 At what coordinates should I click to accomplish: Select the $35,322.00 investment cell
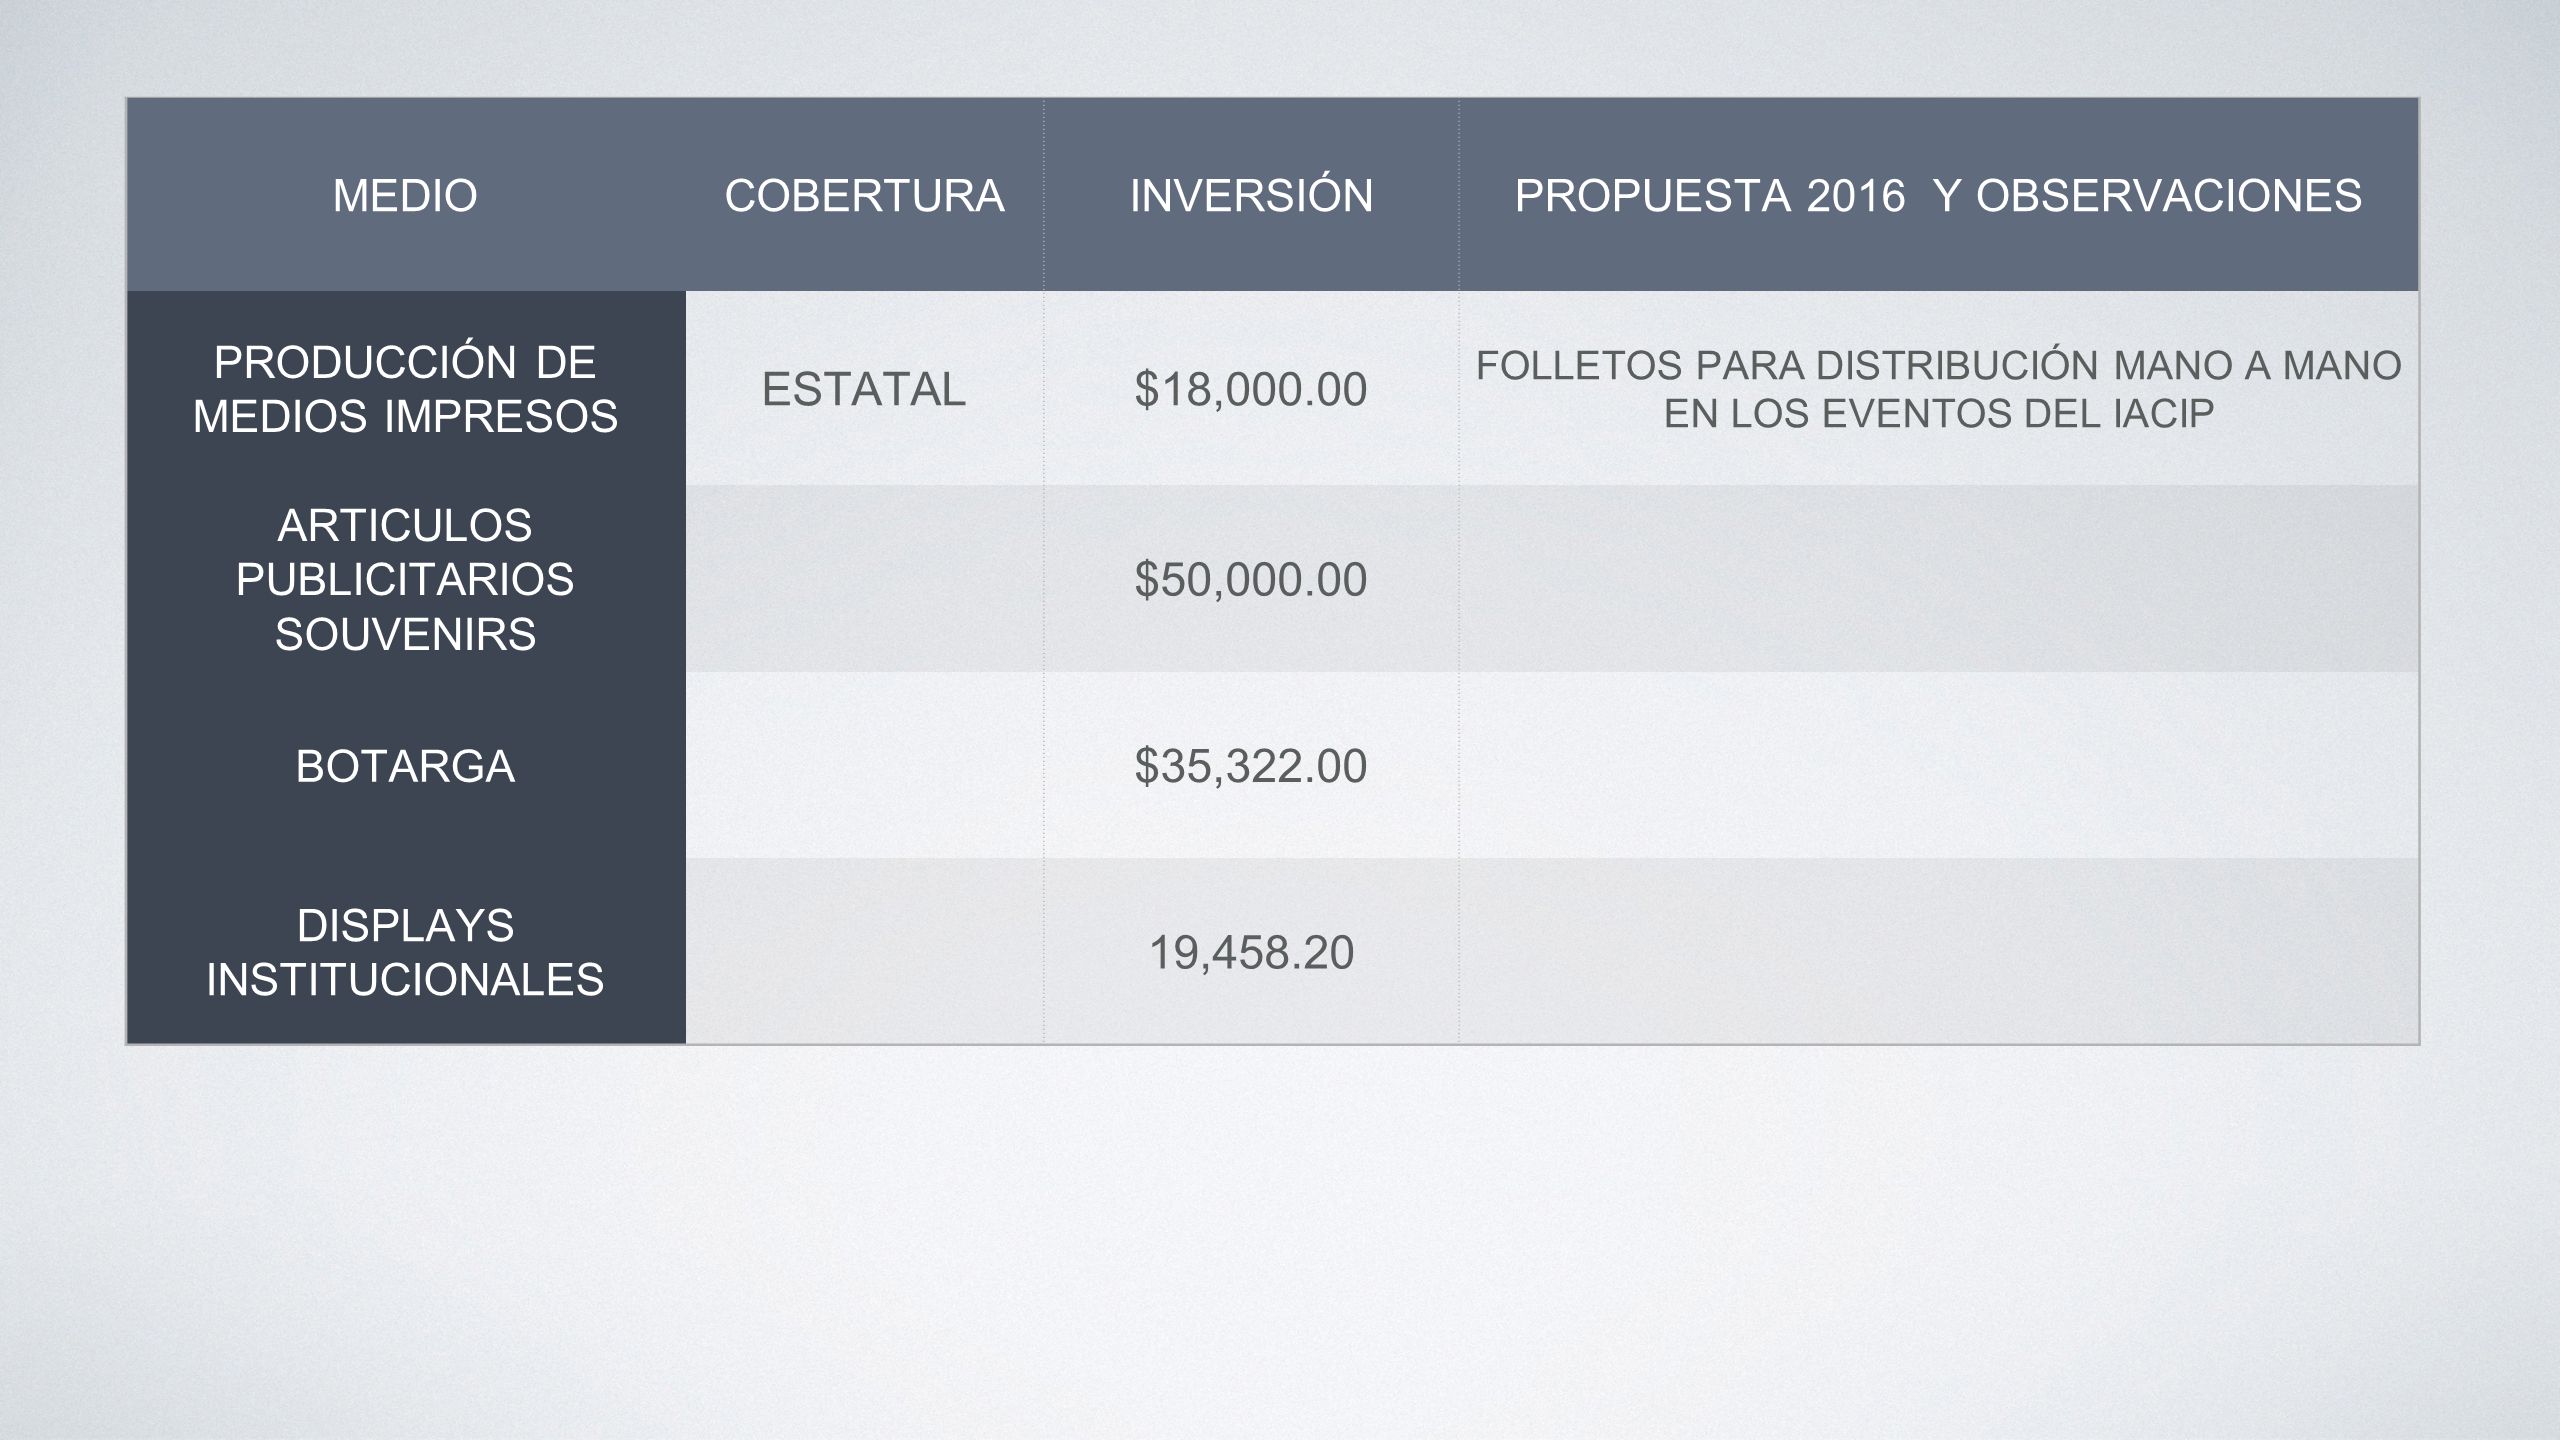1251,765
